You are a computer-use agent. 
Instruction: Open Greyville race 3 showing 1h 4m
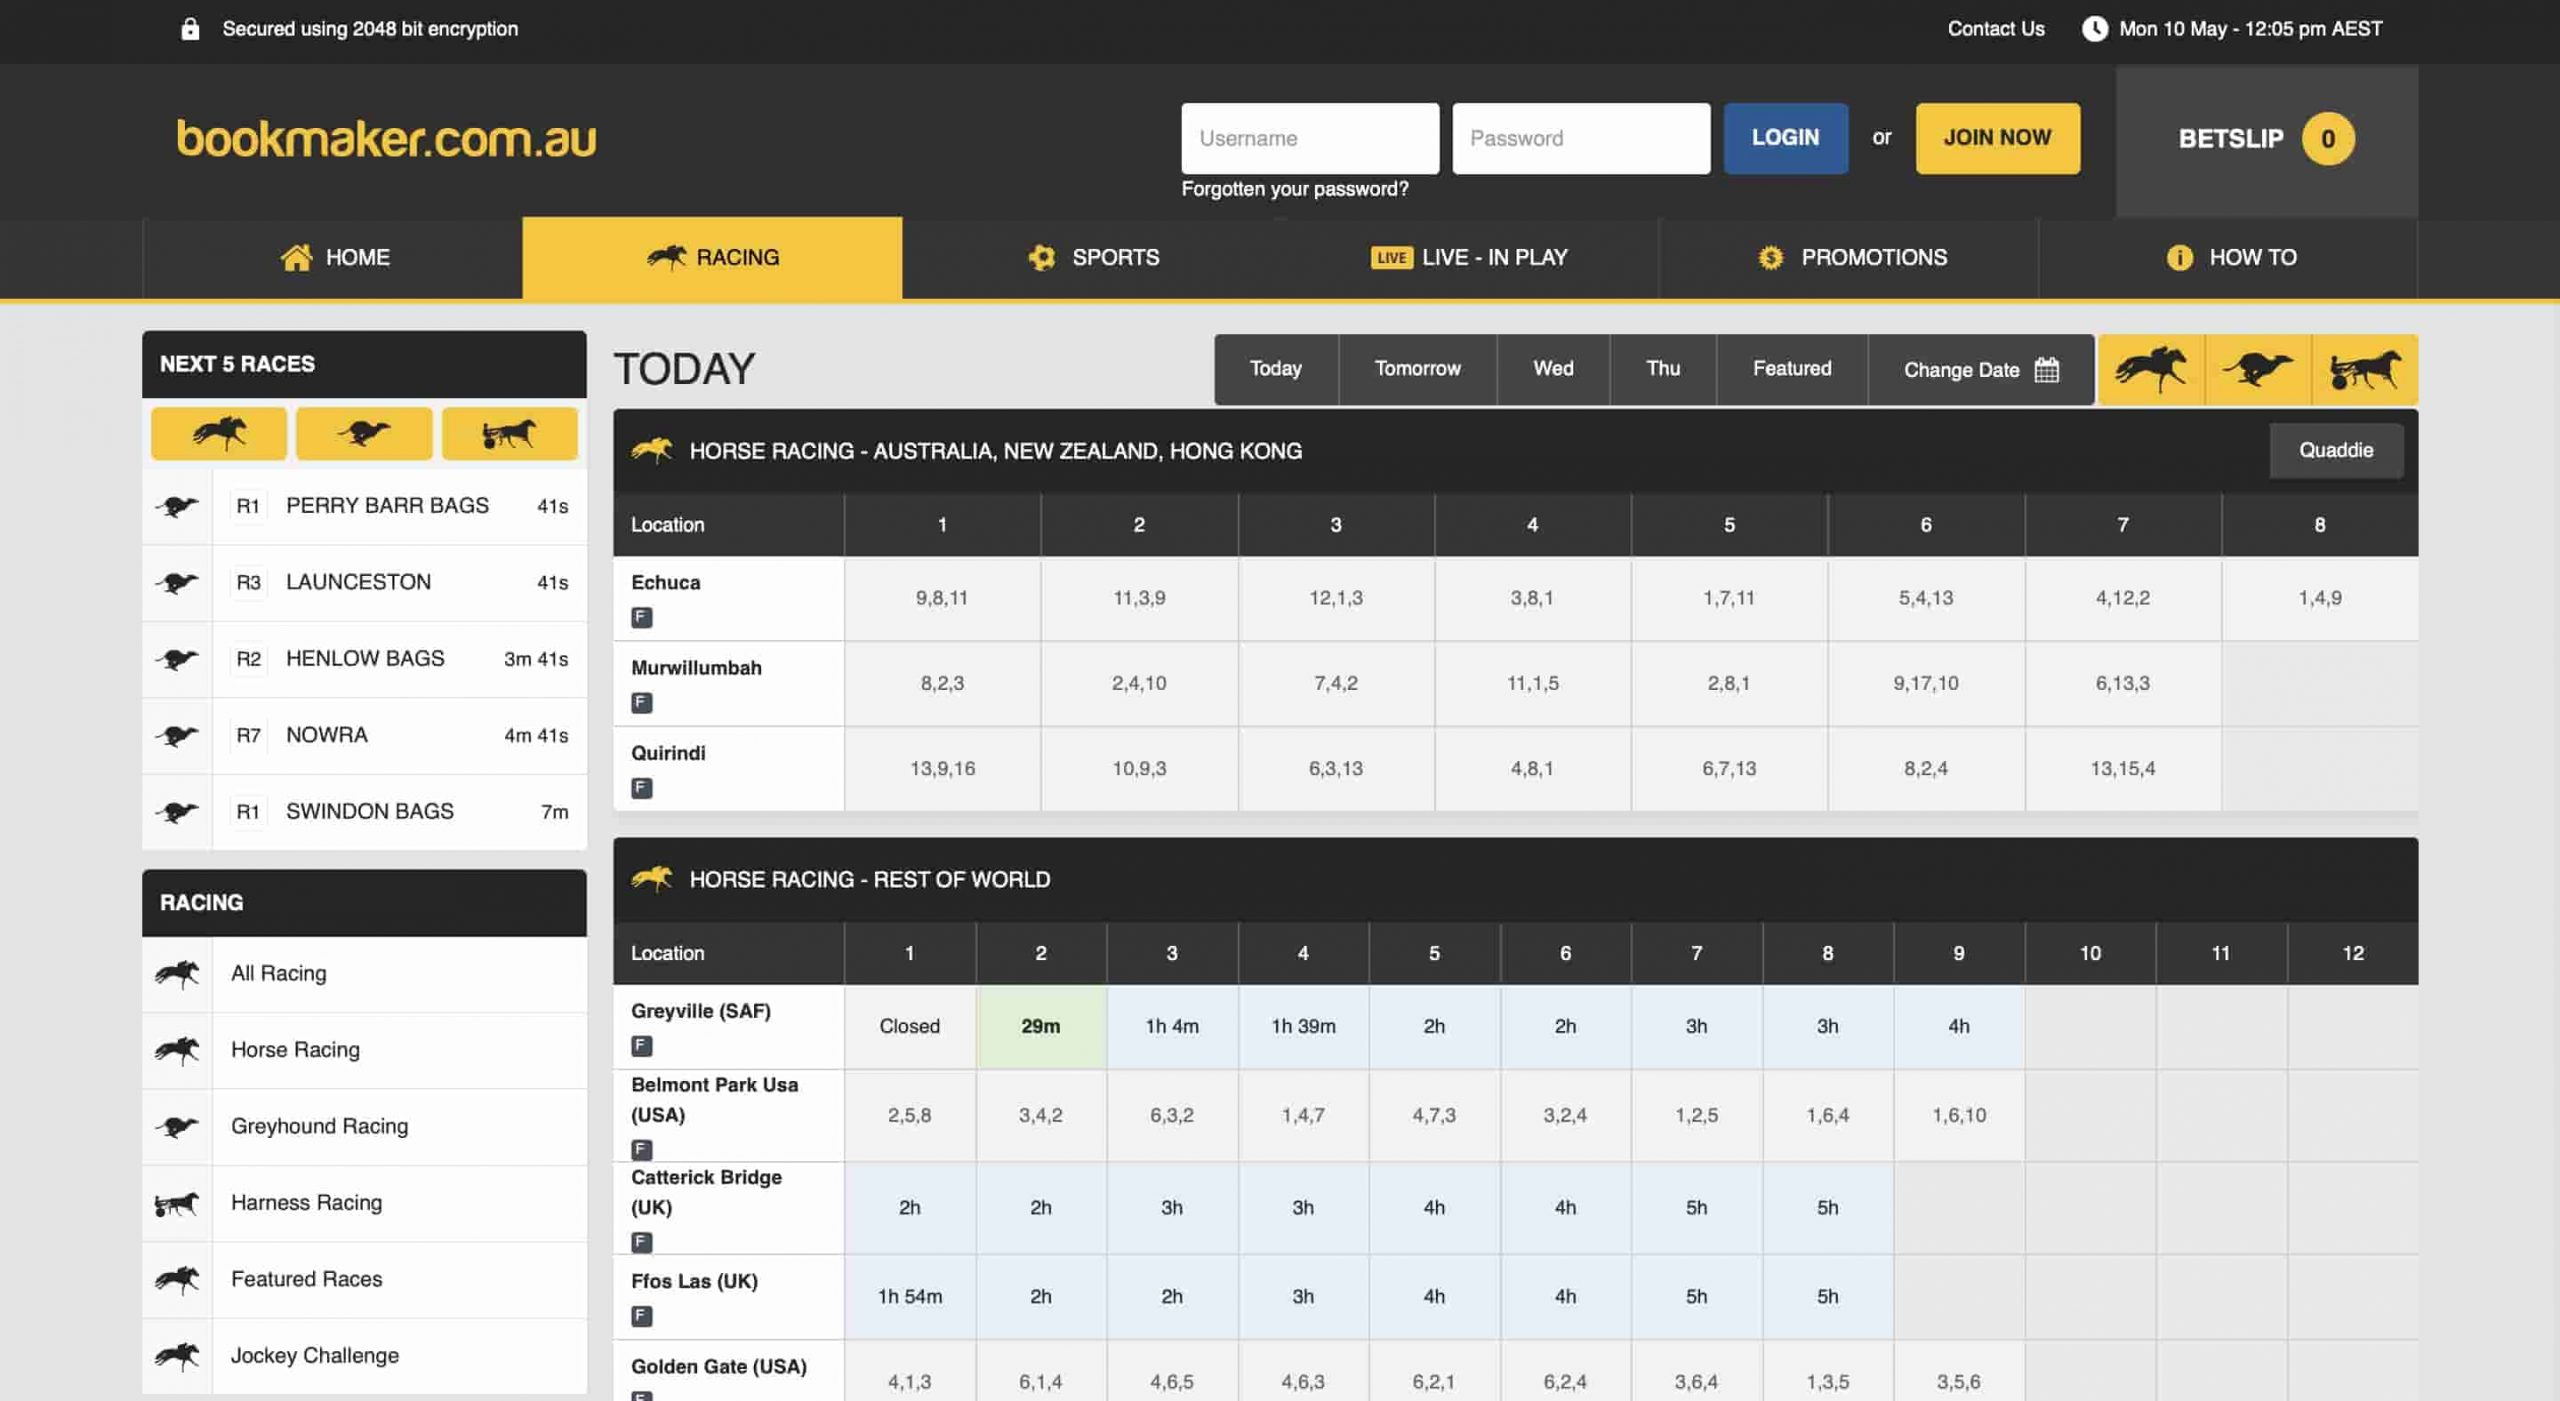click(x=1171, y=1026)
